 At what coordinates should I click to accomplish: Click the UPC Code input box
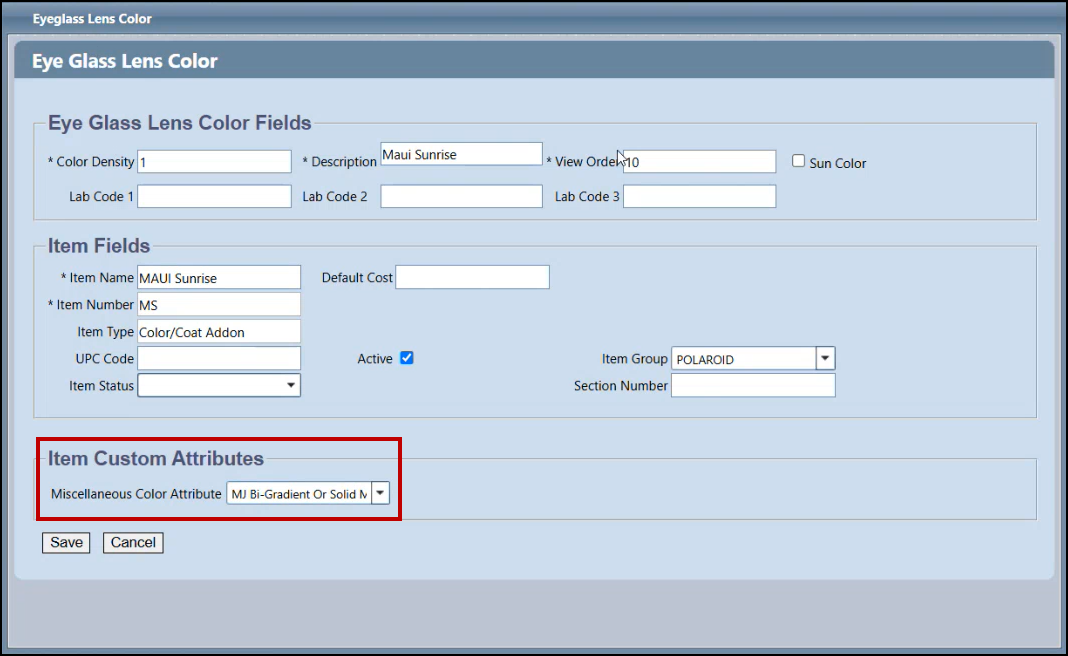coord(218,358)
